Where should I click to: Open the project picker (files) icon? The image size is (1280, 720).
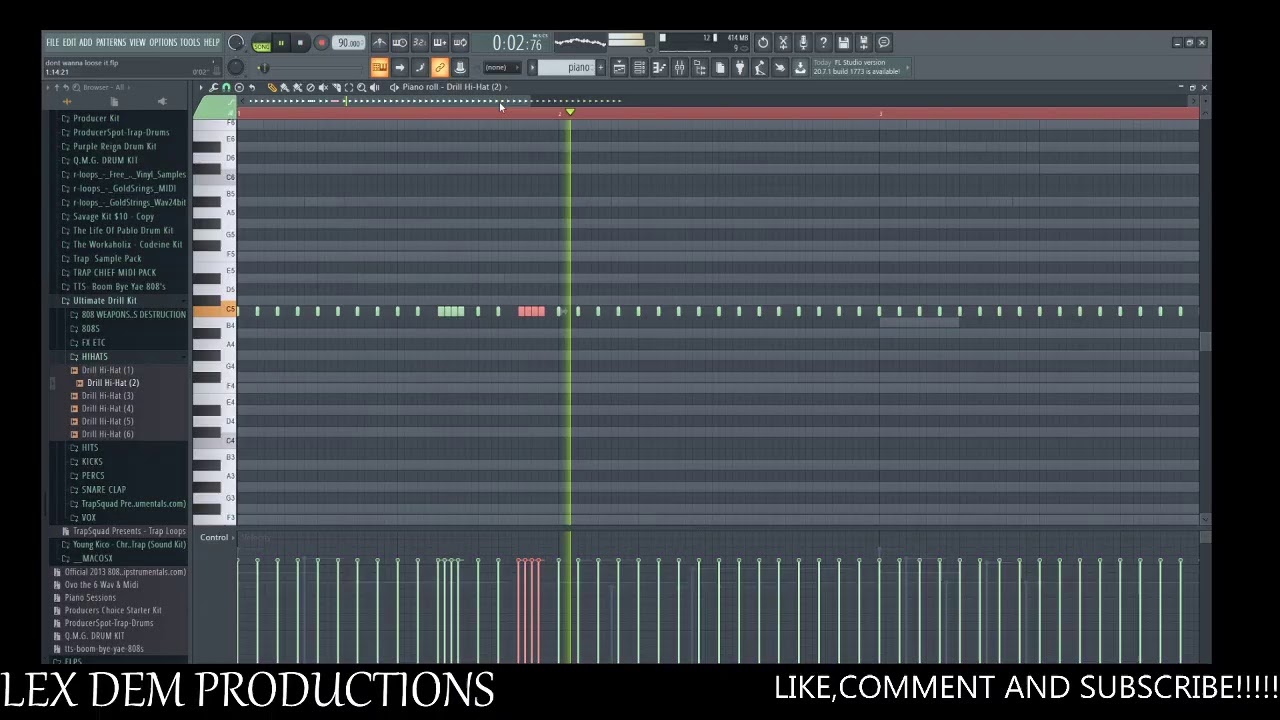click(x=719, y=67)
